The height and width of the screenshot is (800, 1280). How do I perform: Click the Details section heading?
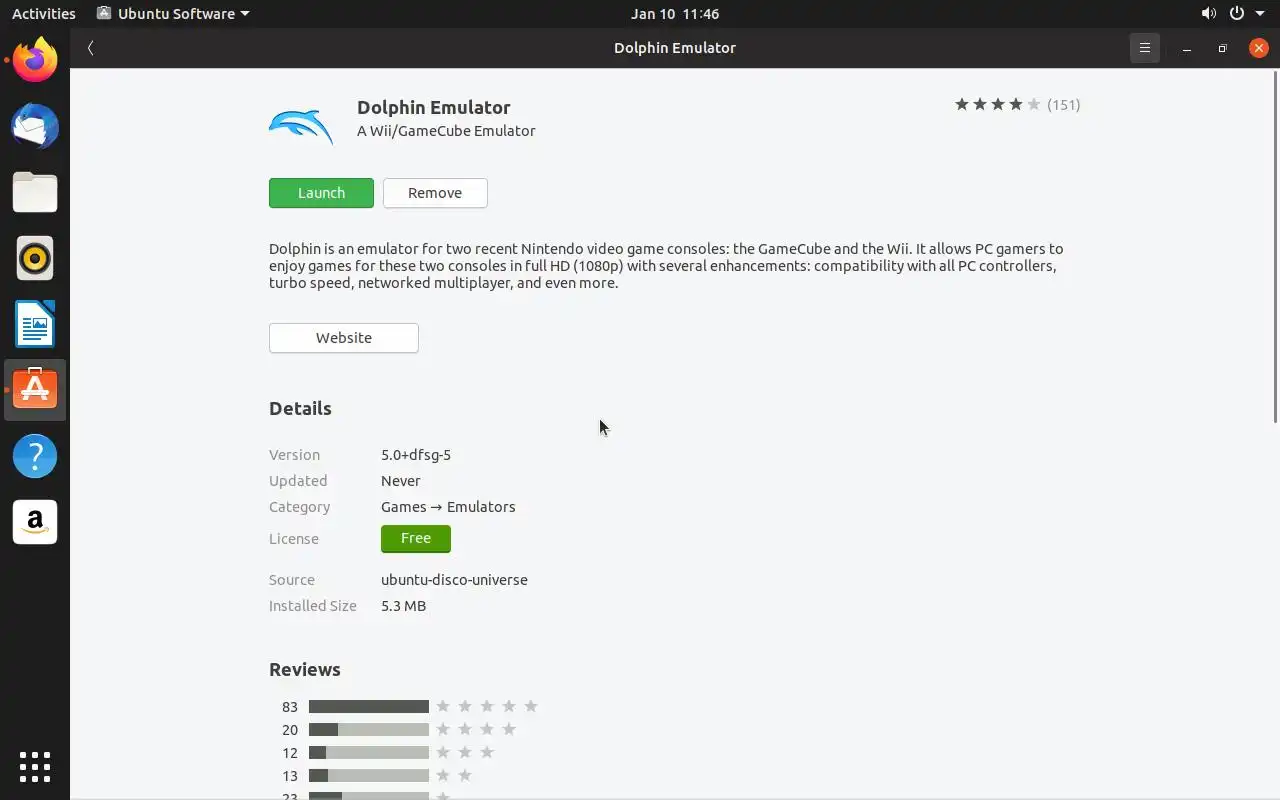[300, 408]
